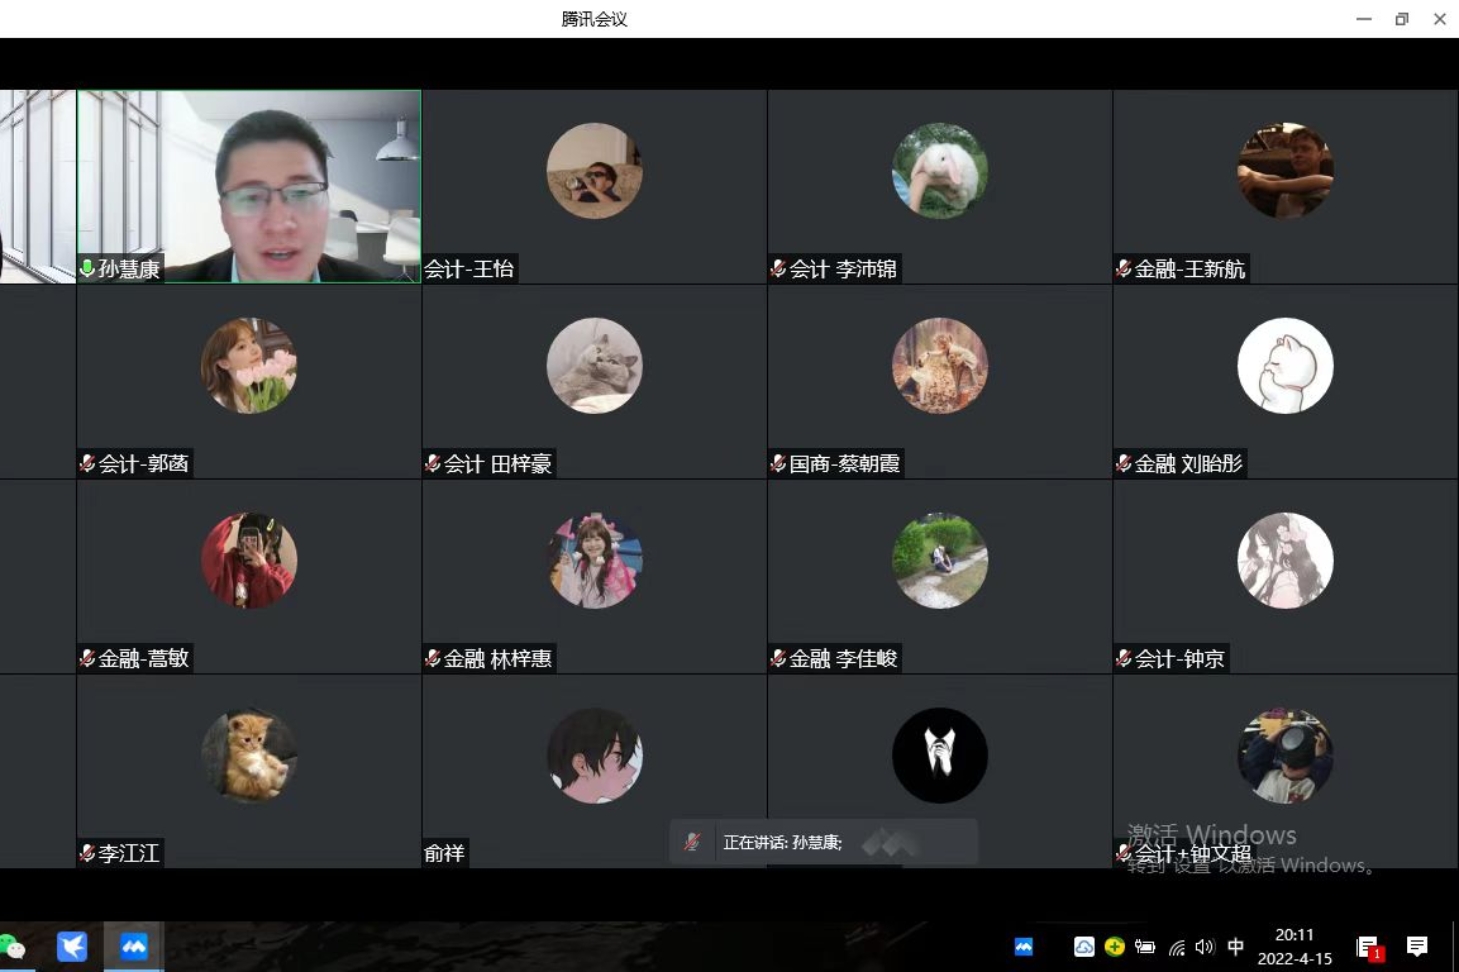The image size is (1459, 972).
Task: Select 孙慧康's video tile
Action: coord(248,186)
